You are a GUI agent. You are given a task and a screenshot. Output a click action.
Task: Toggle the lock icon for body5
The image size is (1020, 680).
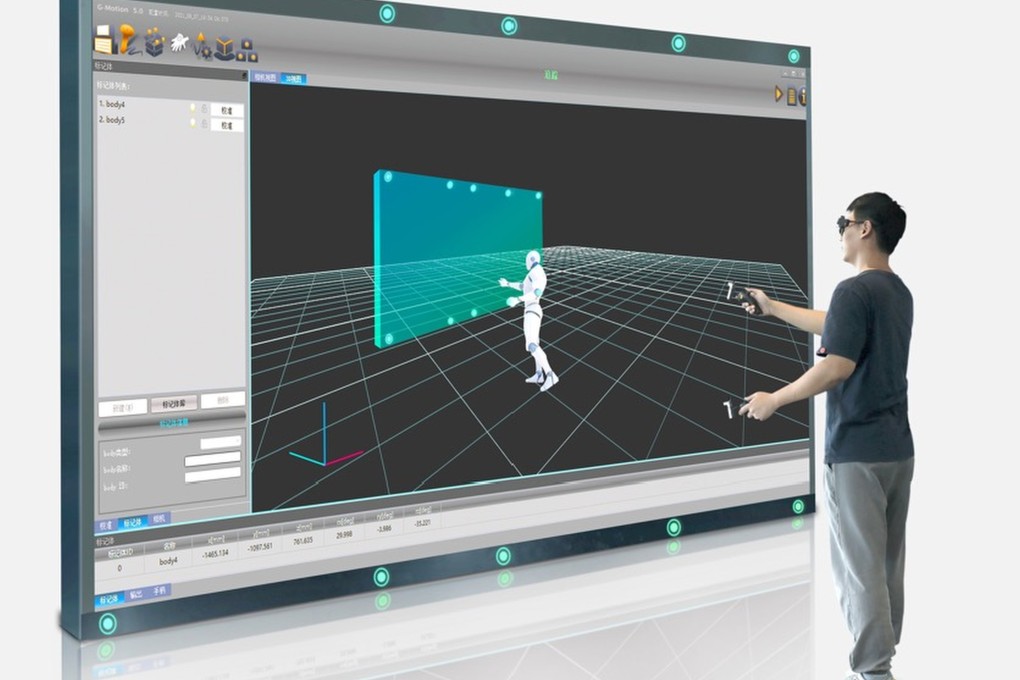click(204, 122)
